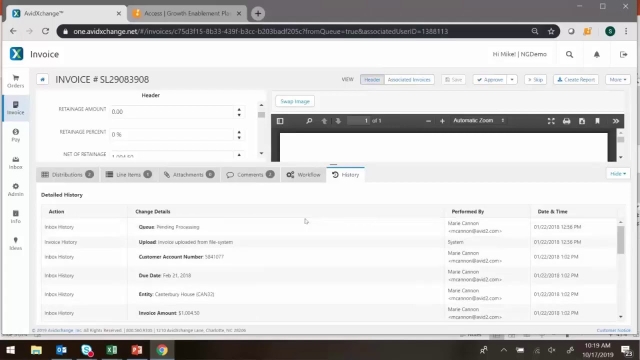Open the Chrome menu three dots
This screenshot has width=640, height=360.
(x=626, y=31)
